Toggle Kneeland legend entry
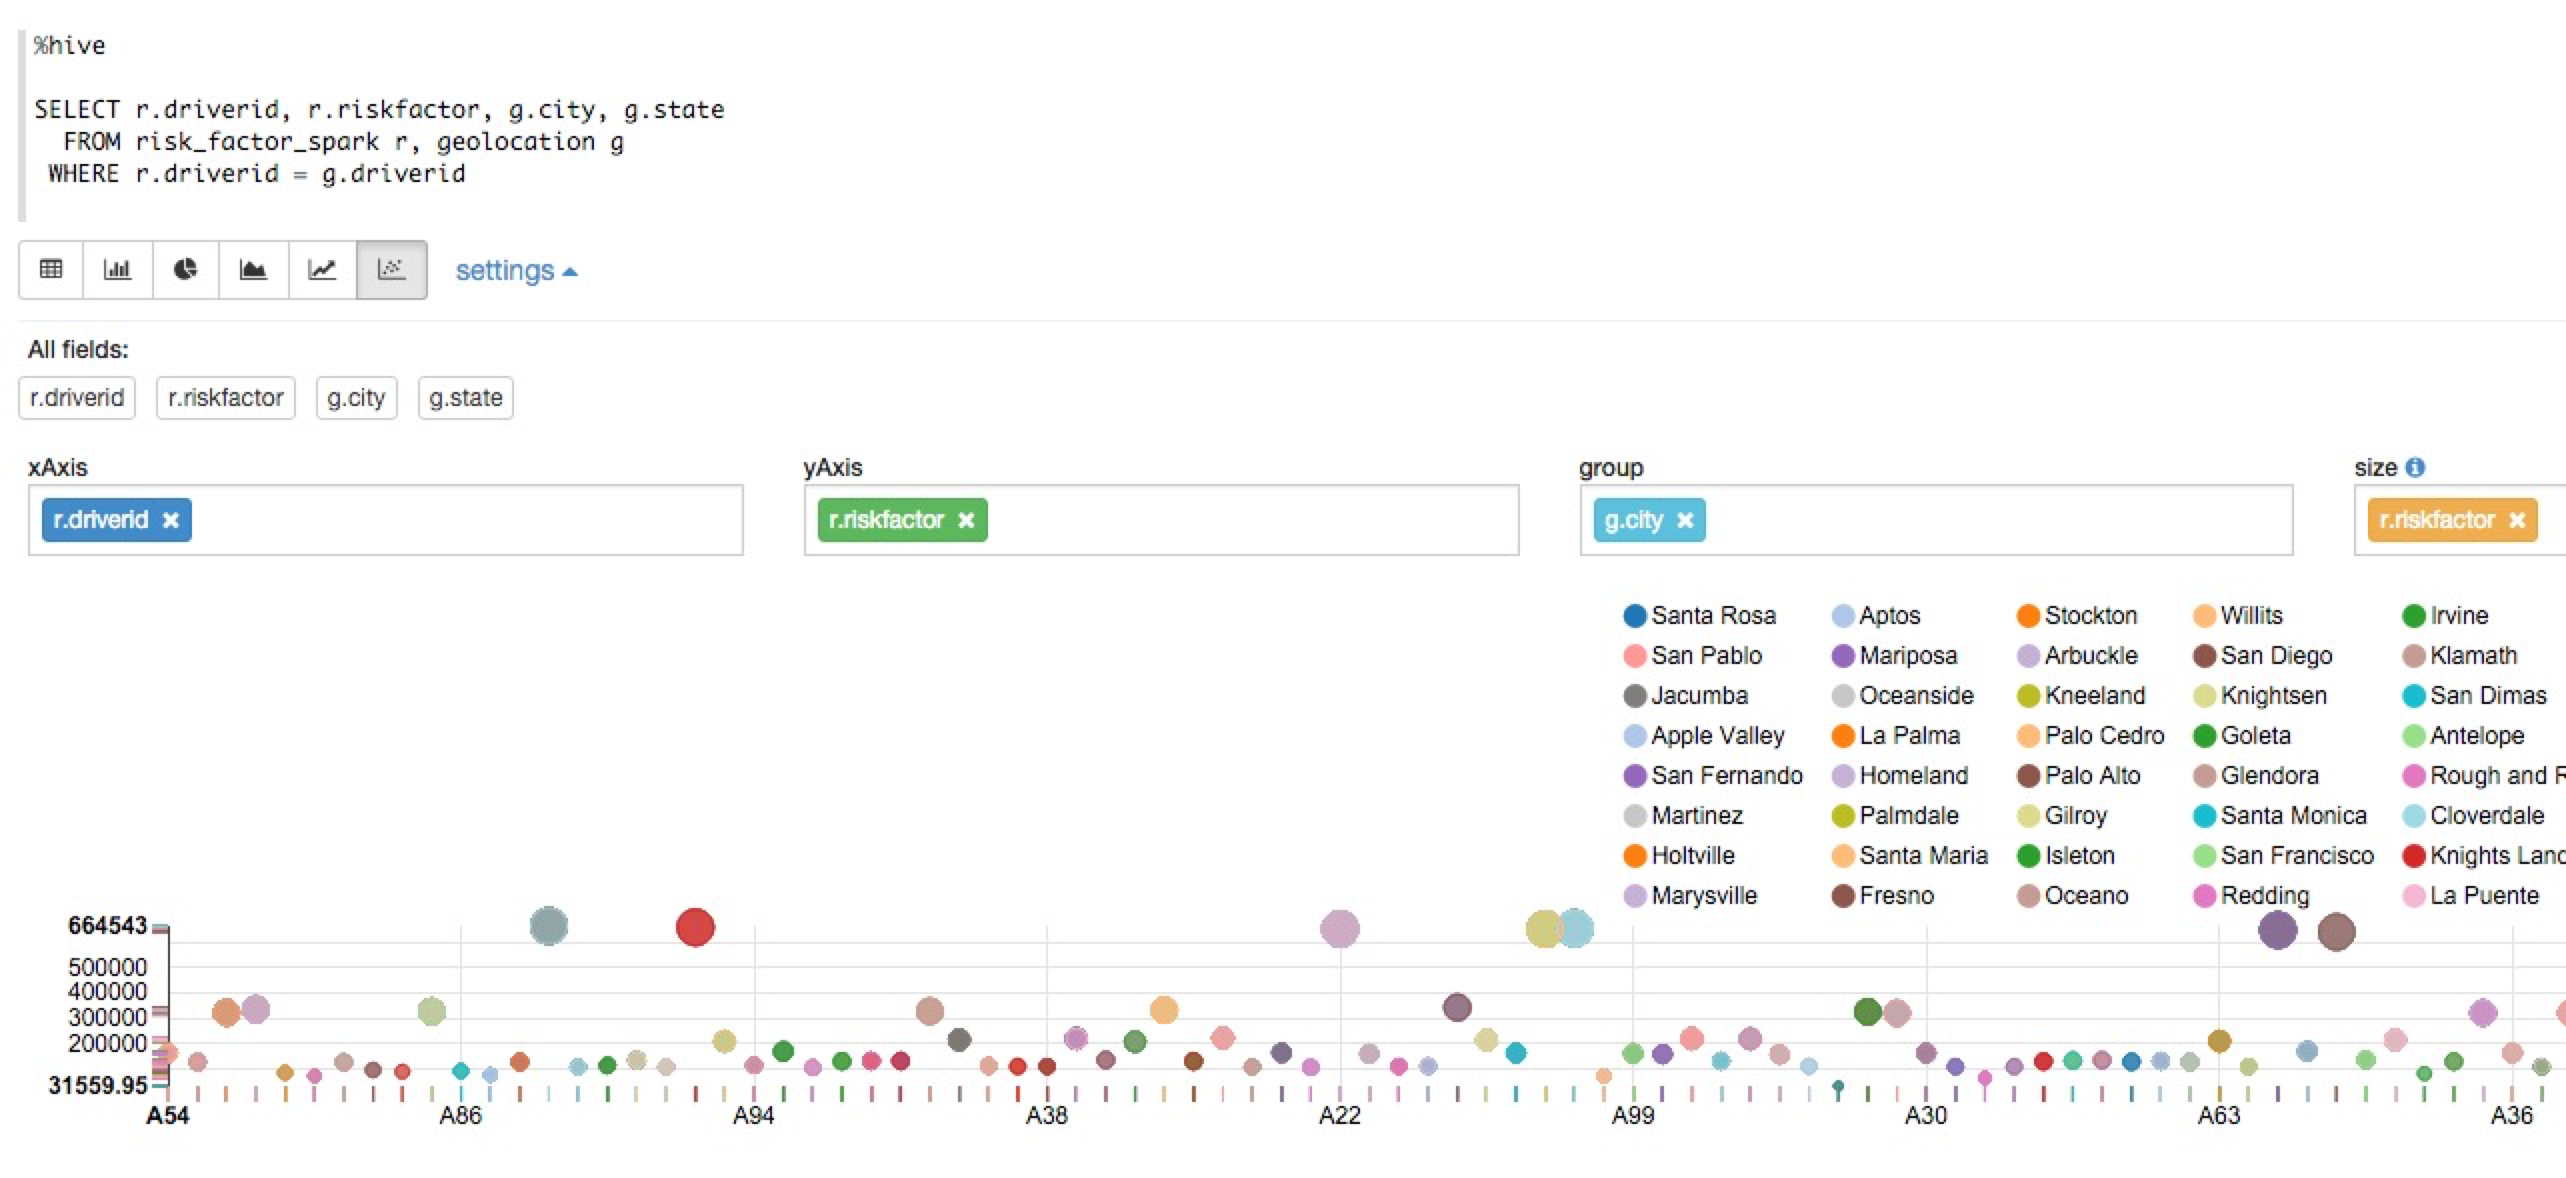This screenshot has height=1178, width=2566. point(2082,695)
